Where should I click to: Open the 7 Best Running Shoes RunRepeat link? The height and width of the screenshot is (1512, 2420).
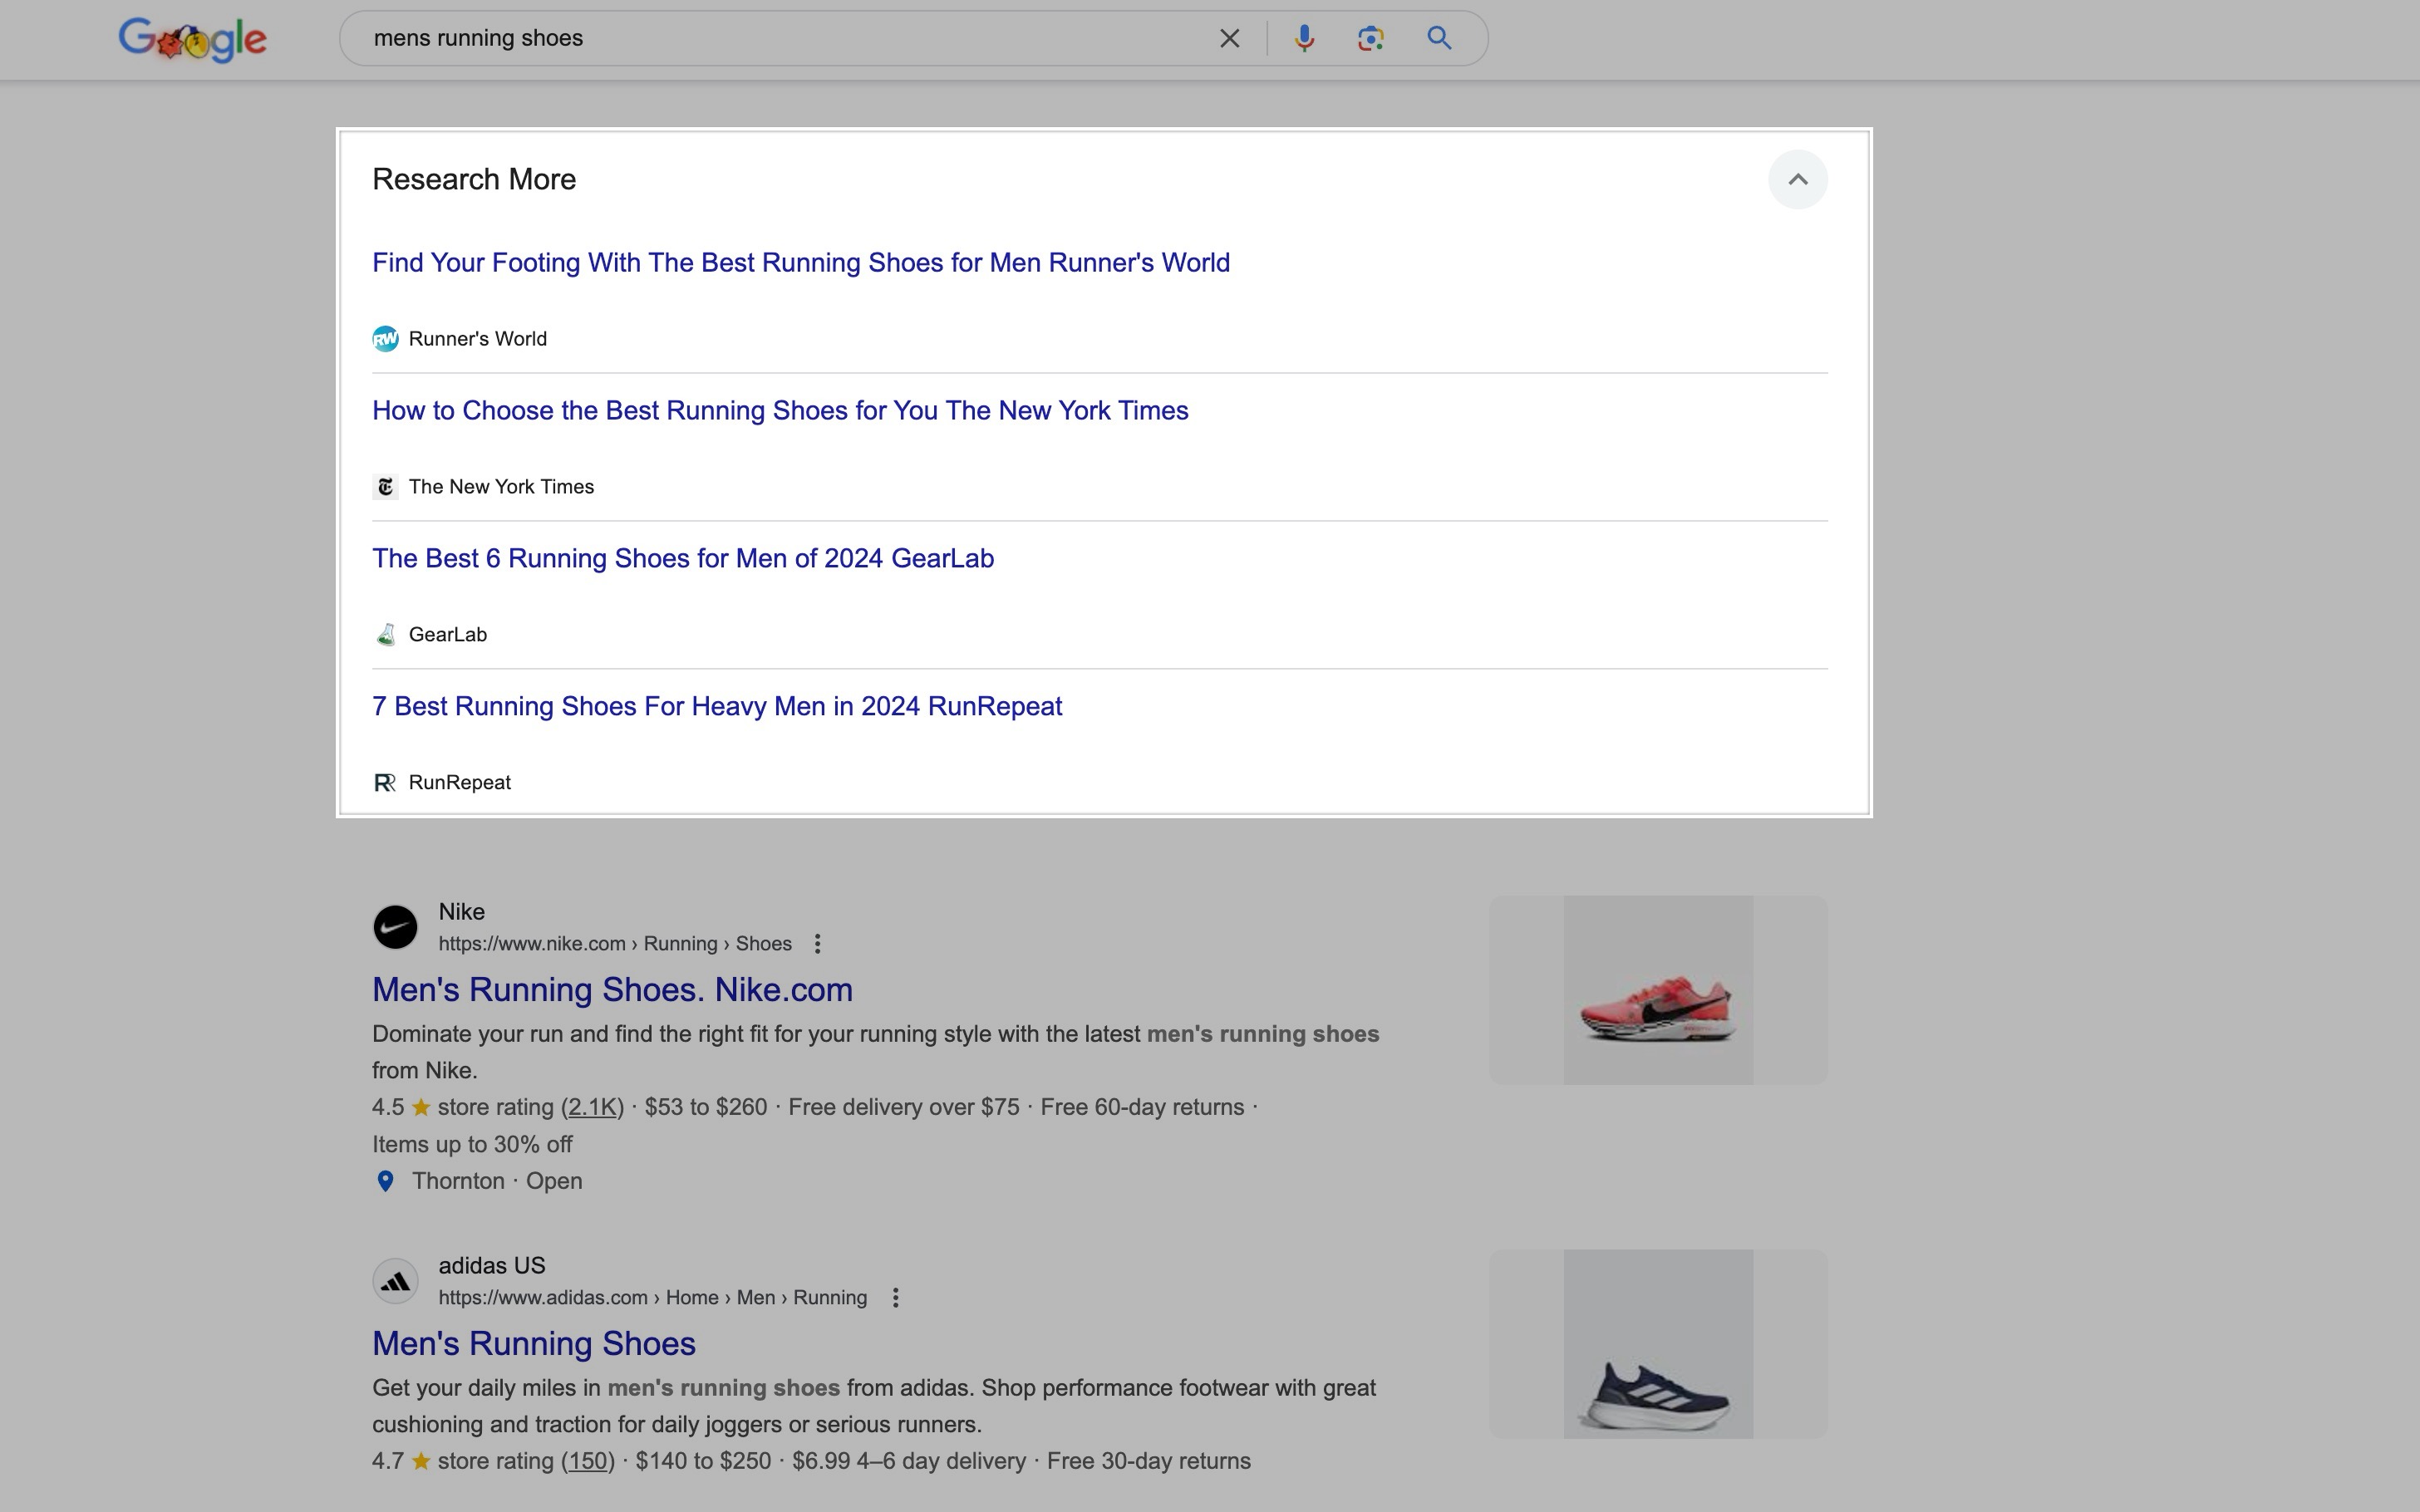[716, 706]
